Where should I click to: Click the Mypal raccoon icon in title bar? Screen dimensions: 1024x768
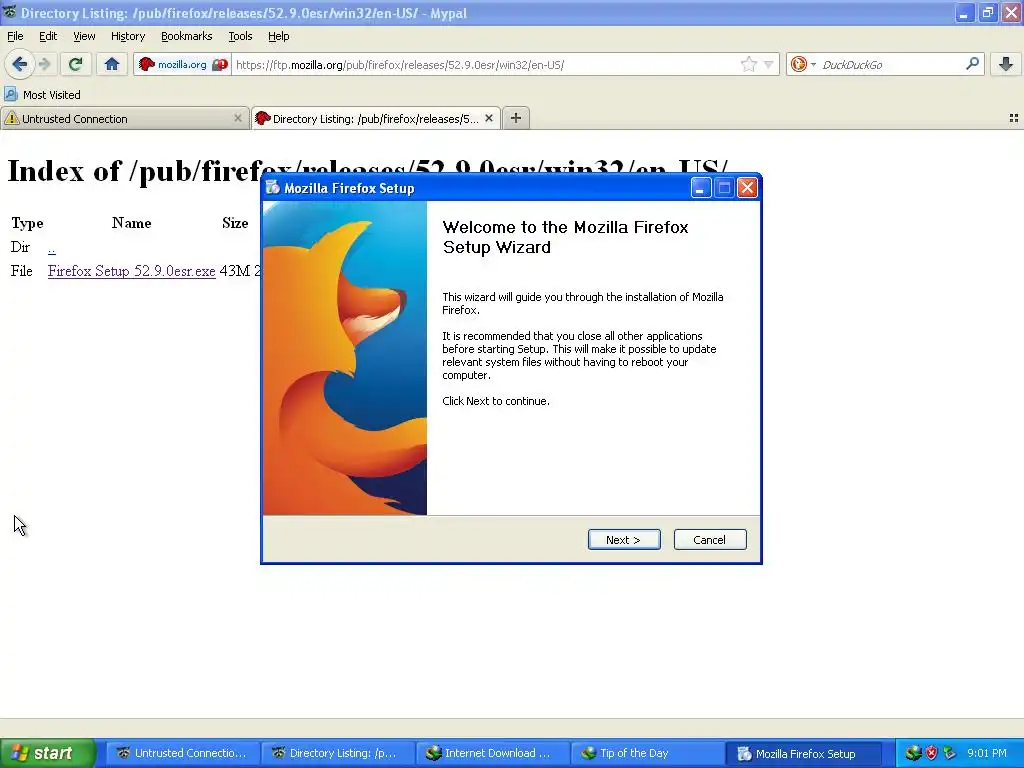[10, 12]
